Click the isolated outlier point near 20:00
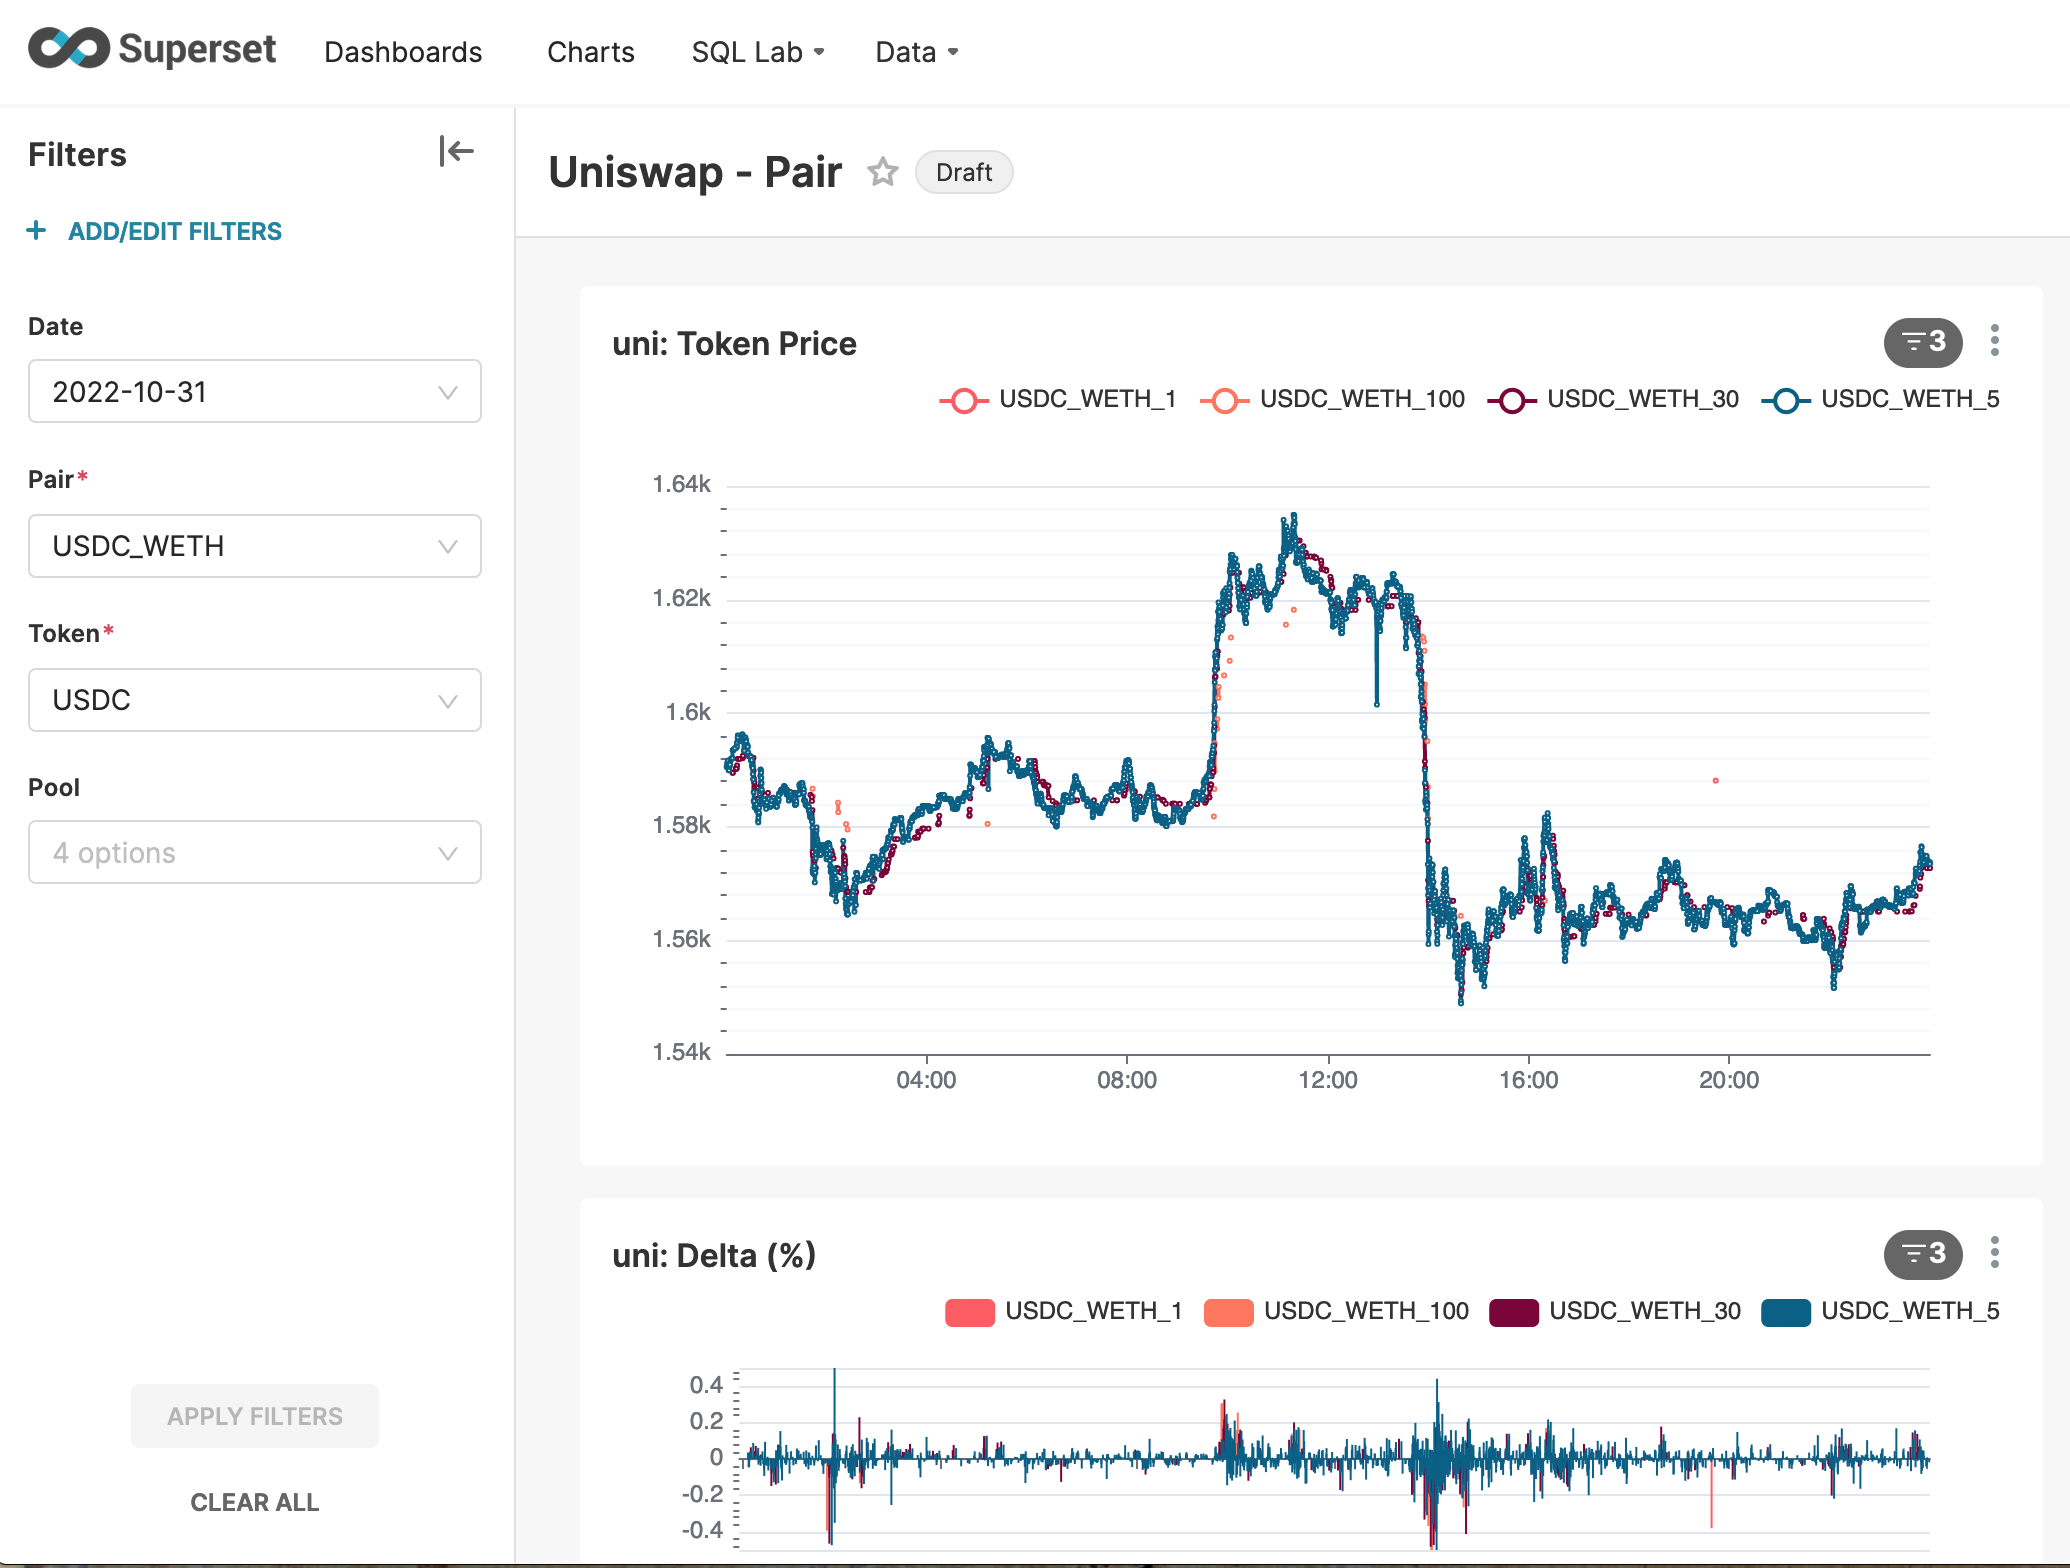The image size is (2070, 1568). pos(1716,780)
